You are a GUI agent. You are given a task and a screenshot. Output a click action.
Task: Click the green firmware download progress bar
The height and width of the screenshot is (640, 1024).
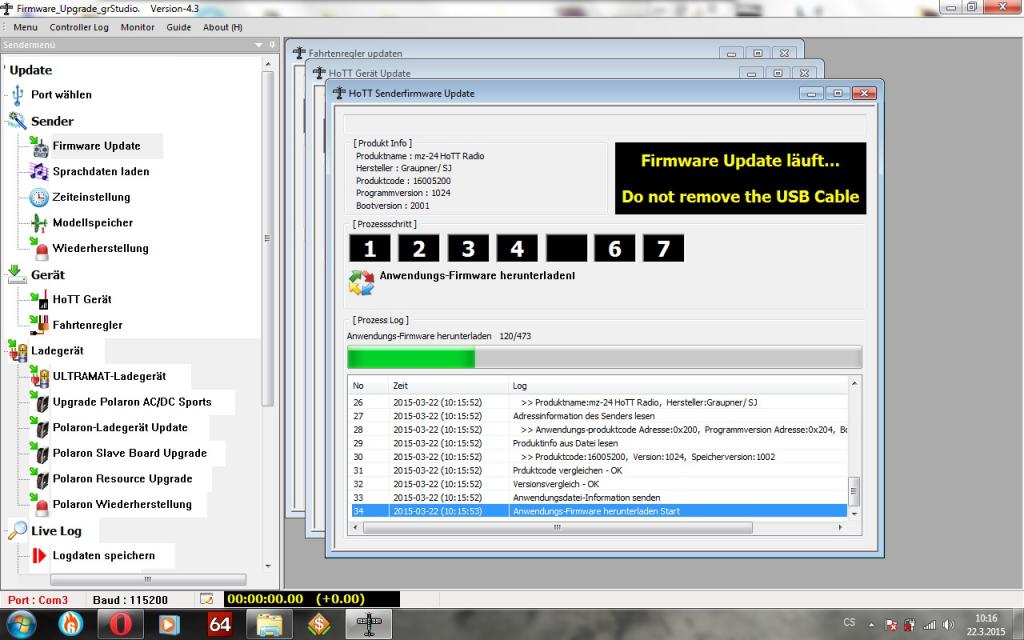(x=411, y=358)
